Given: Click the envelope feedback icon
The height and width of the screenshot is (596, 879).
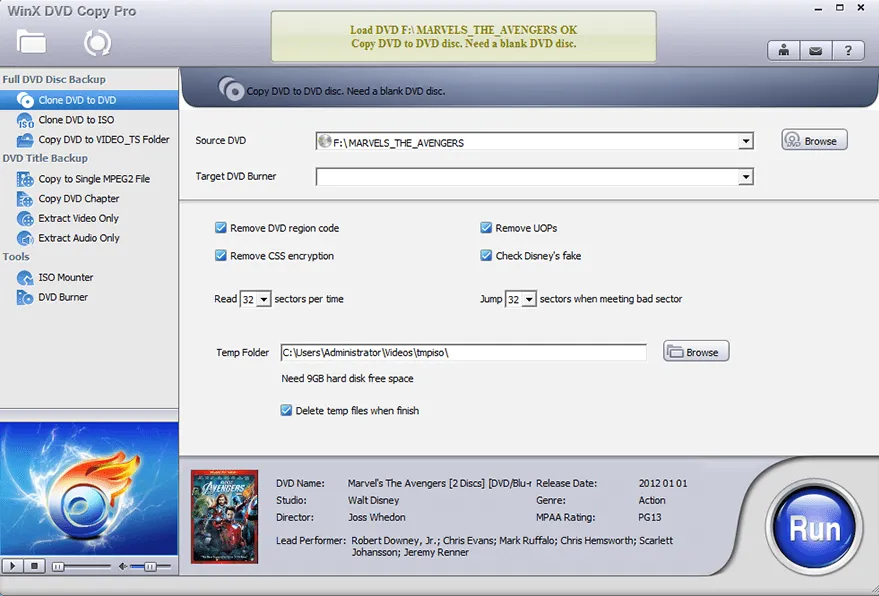Looking at the screenshot, I should click(815, 50).
